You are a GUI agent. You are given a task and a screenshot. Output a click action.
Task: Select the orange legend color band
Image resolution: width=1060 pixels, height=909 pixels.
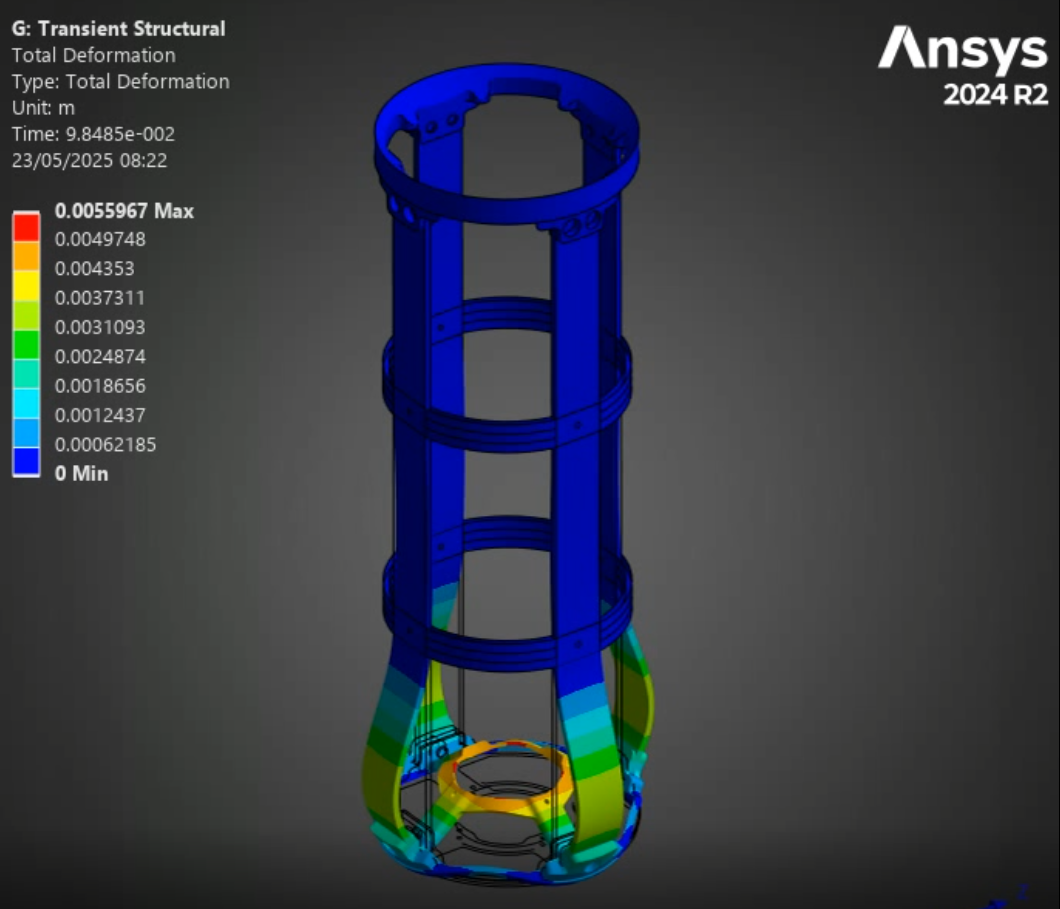point(26,255)
